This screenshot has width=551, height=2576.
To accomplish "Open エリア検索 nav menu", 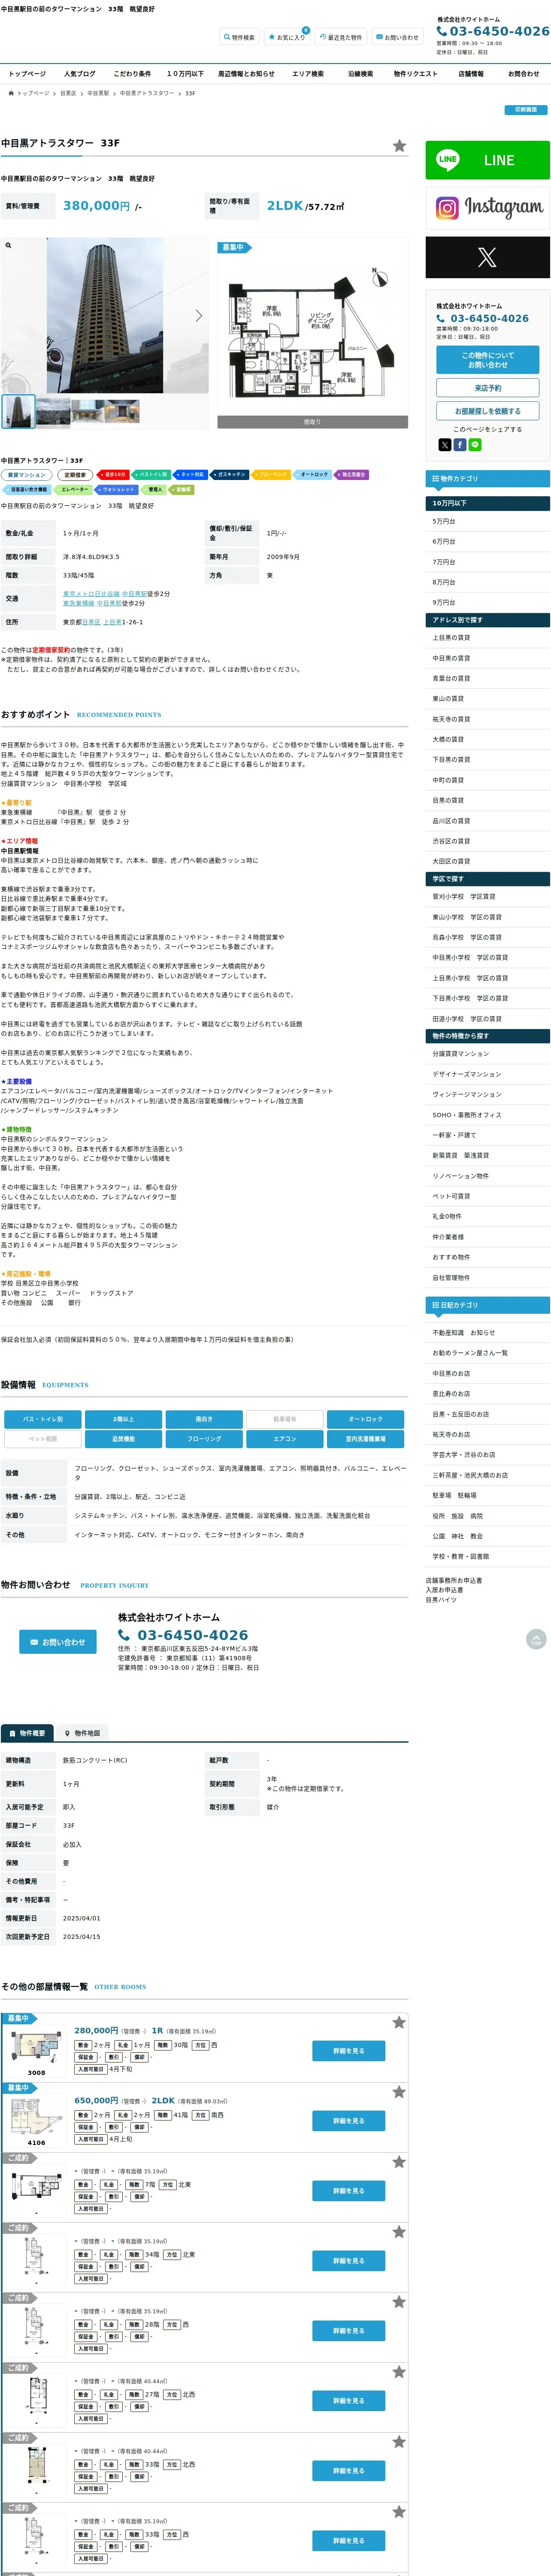I will [308, 74].
